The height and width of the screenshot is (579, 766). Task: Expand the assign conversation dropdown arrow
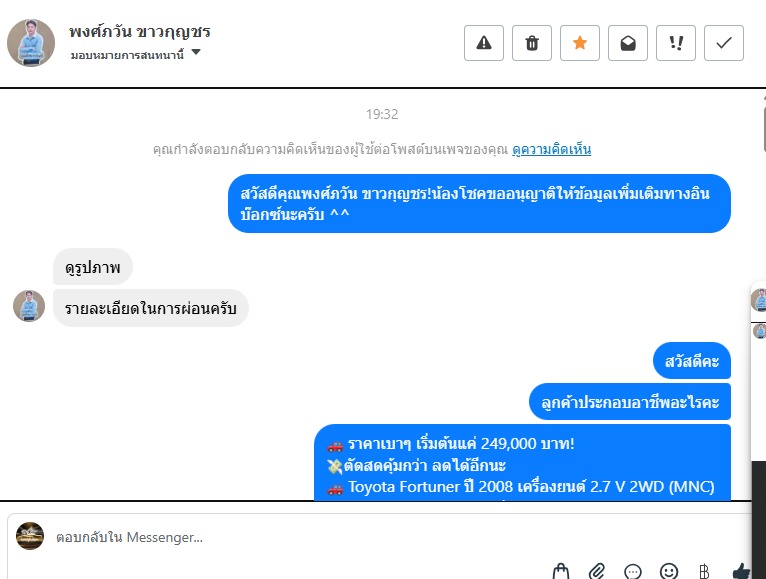pyautogui.click(x=196, y=52)
